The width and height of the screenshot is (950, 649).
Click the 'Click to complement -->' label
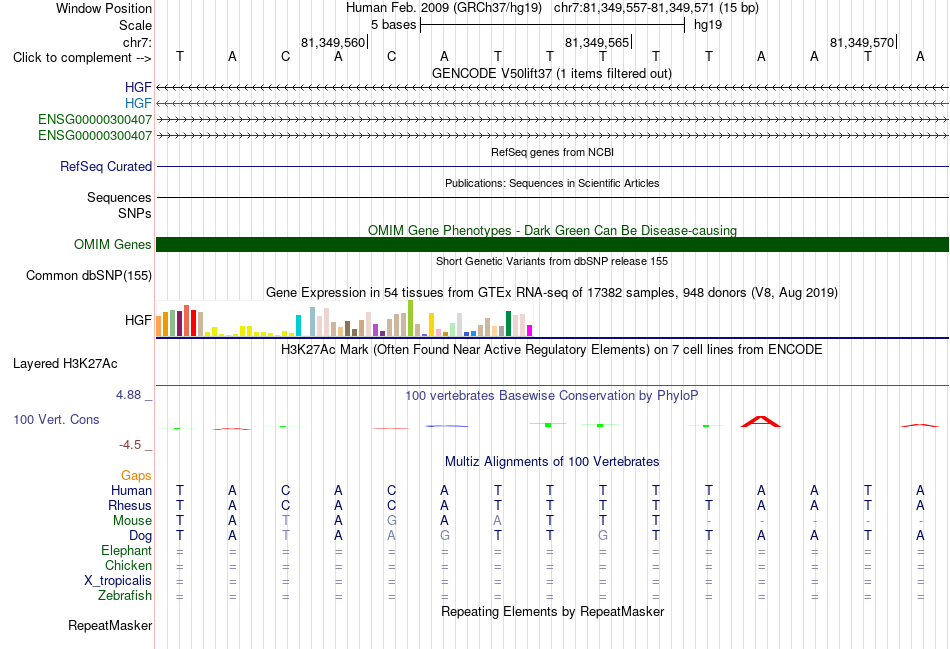(82, 58)
